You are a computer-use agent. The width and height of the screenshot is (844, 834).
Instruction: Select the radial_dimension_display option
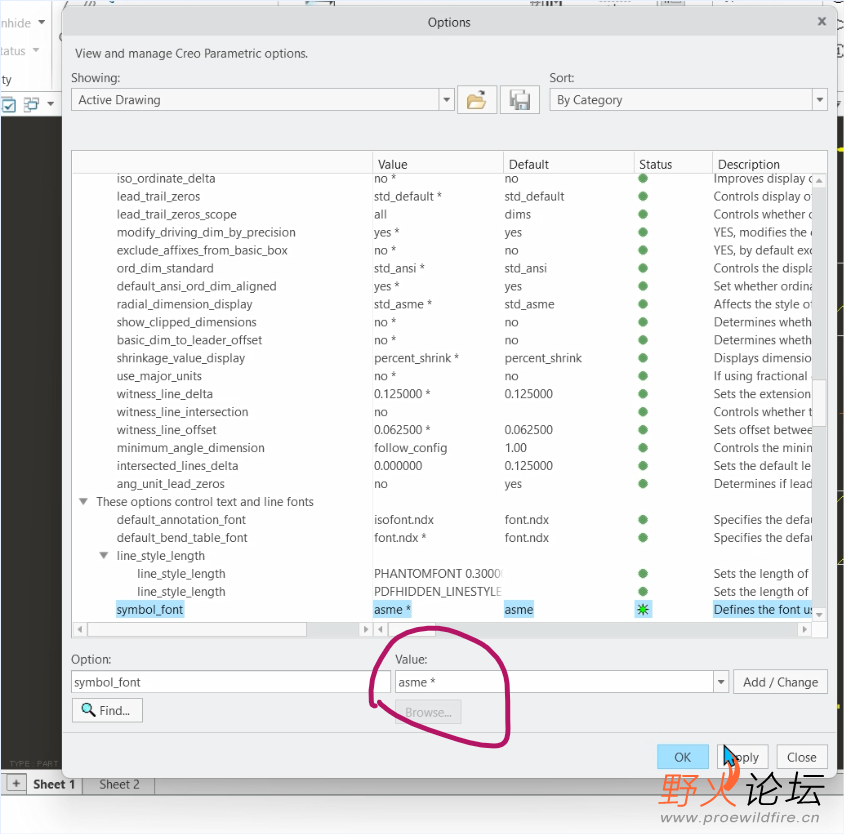coord(184,304)
